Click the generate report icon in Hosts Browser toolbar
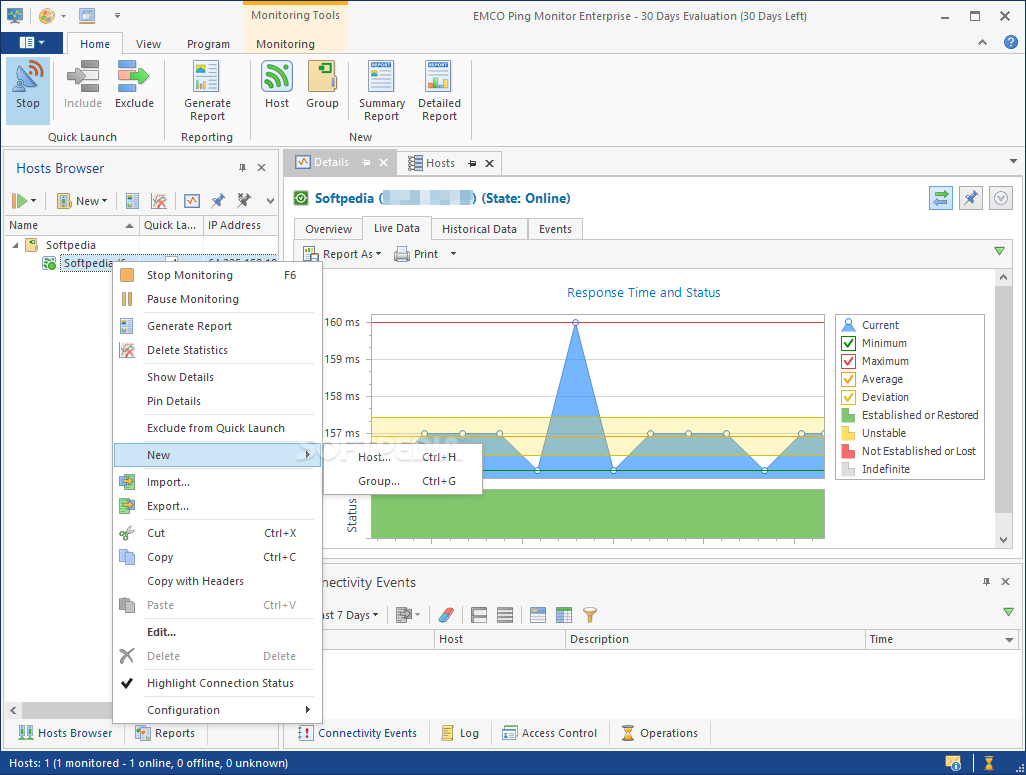The image size is (1026, 775). click(132, 201)
